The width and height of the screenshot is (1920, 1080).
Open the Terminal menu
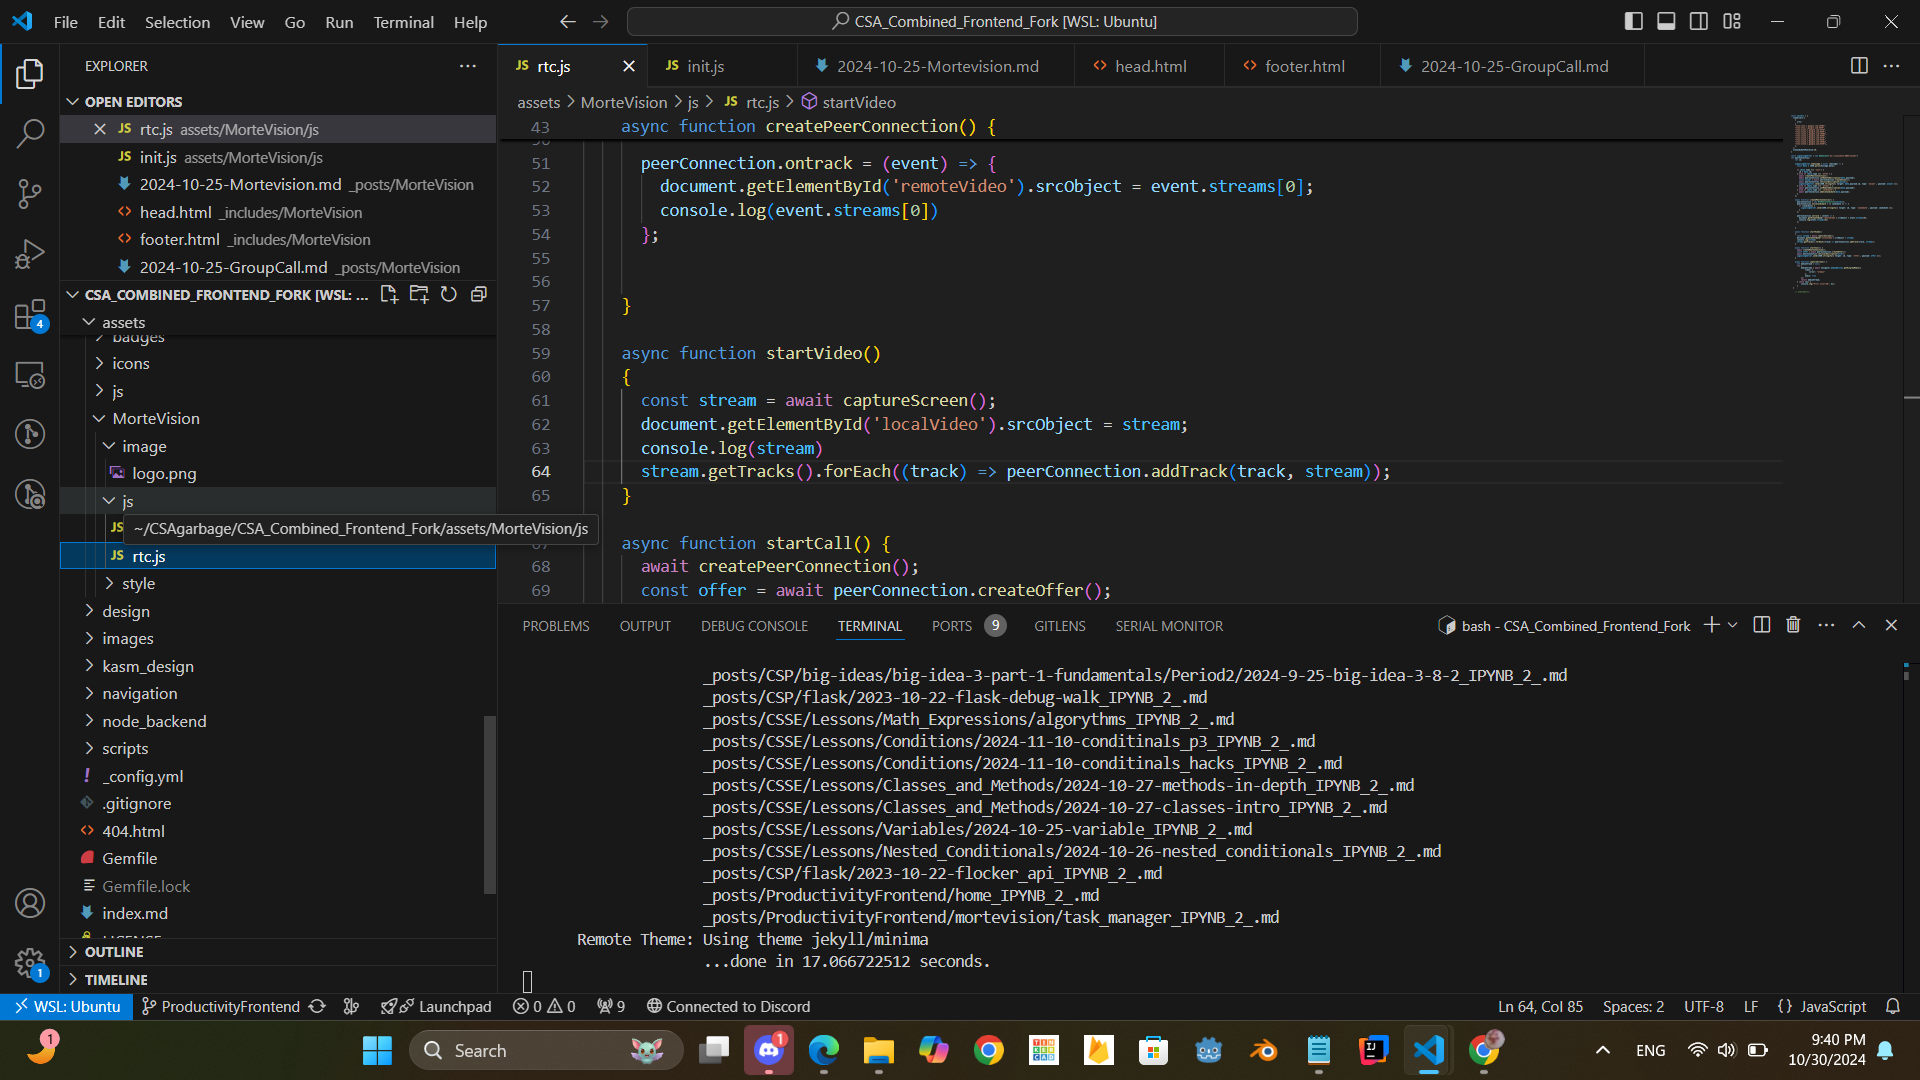(x=403, y=21)
